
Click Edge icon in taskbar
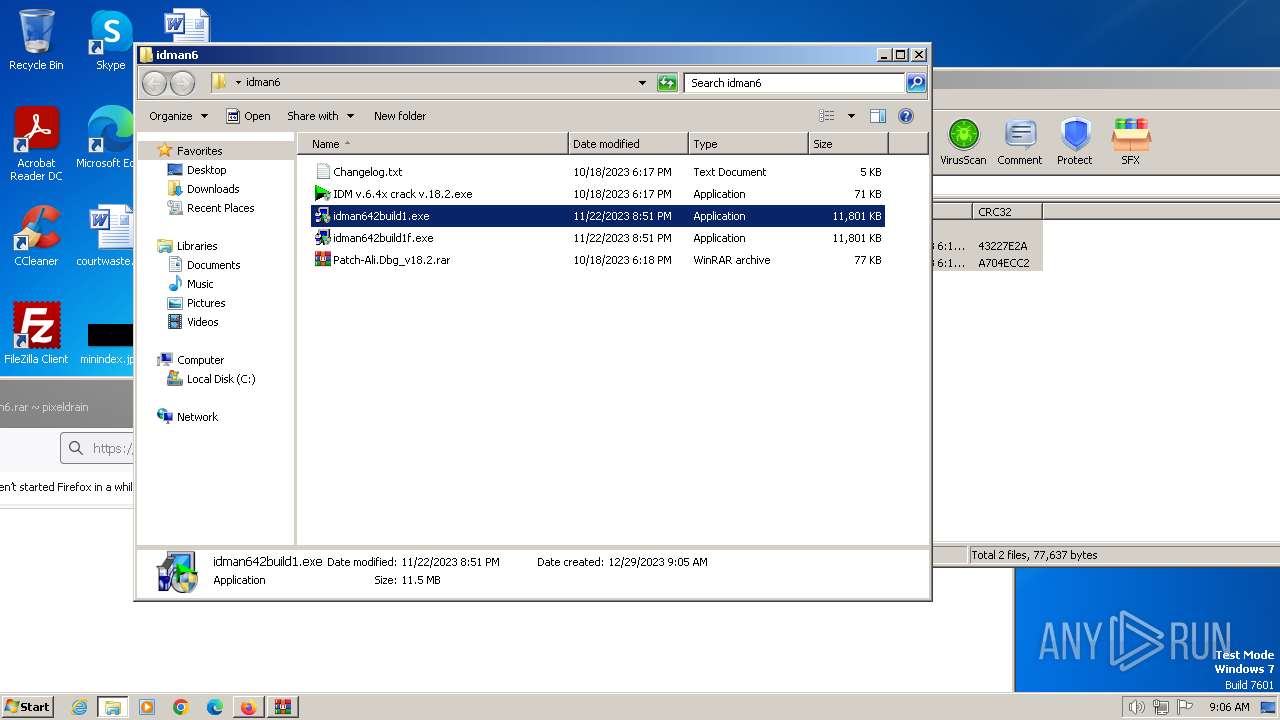(214, 707)
